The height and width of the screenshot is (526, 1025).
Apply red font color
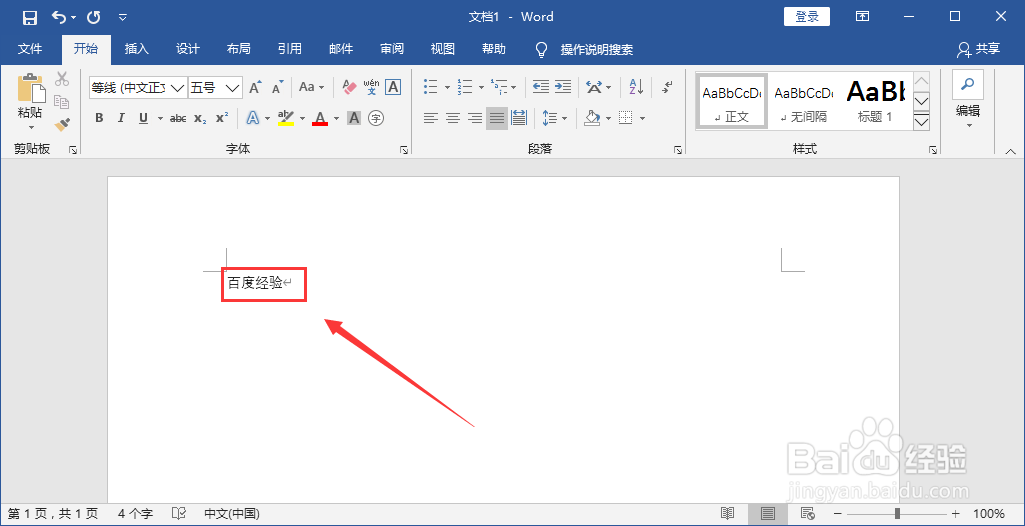point(320,118)
